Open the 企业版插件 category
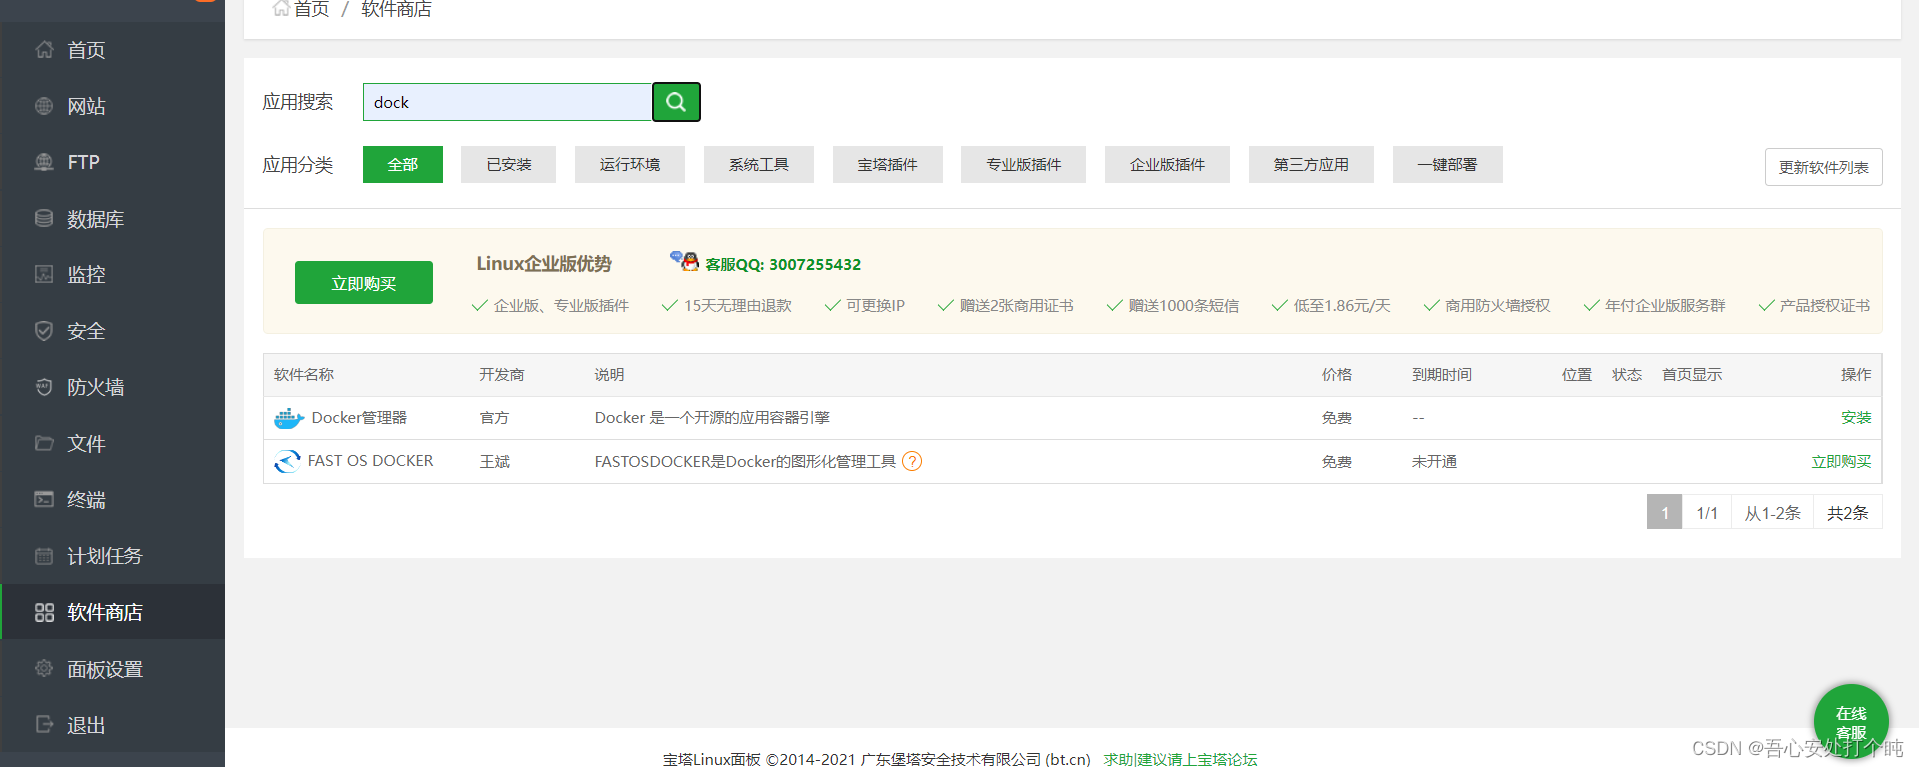The width and height of the screenshot is (1919, 767). [x=1168, y=164]
